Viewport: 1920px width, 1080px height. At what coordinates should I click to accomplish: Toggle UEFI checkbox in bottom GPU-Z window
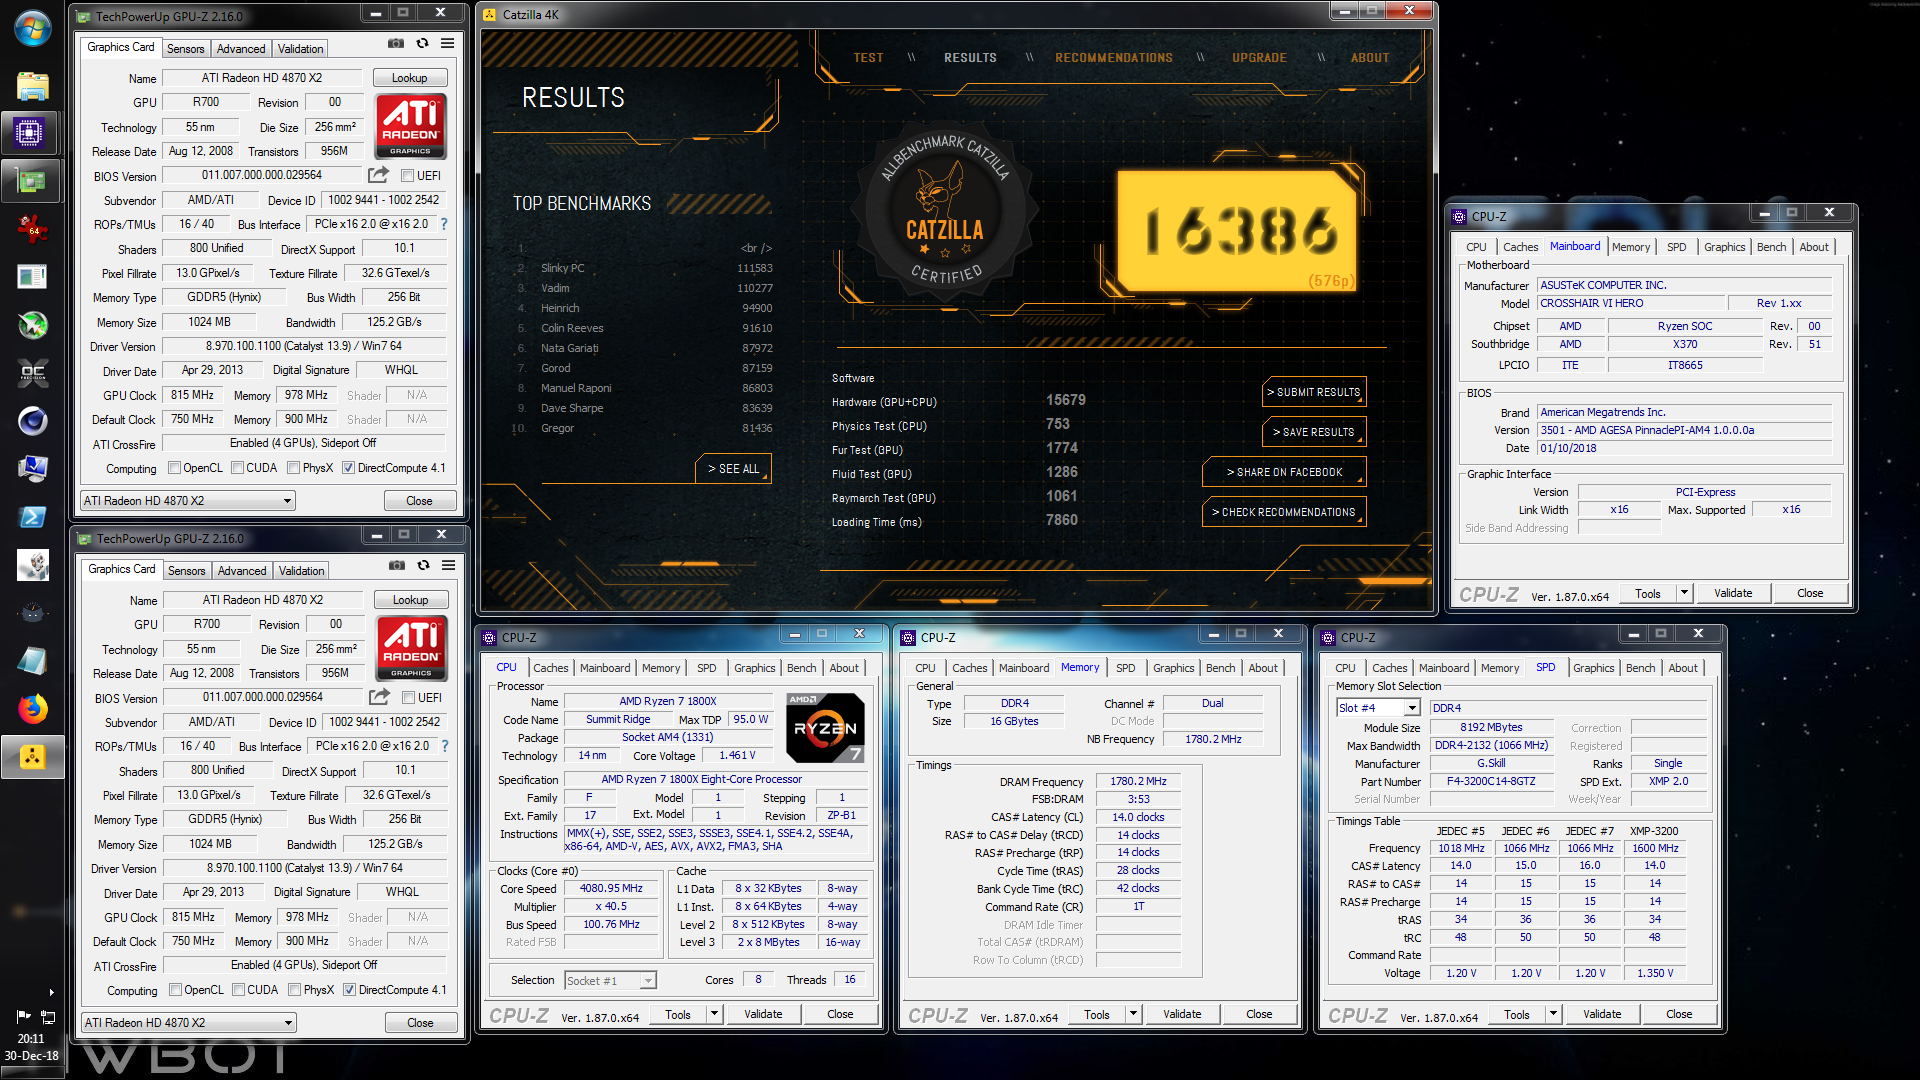[408, 698]
